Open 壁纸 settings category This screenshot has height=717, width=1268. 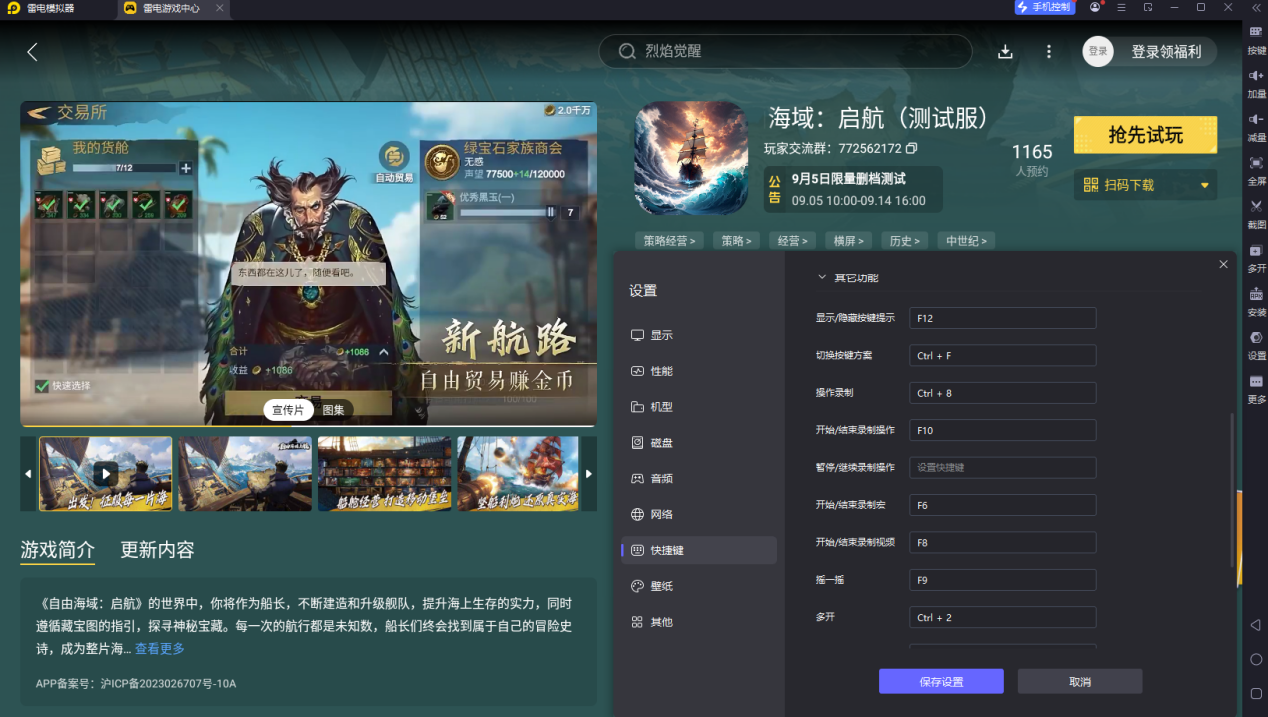[x=699, y=586]
